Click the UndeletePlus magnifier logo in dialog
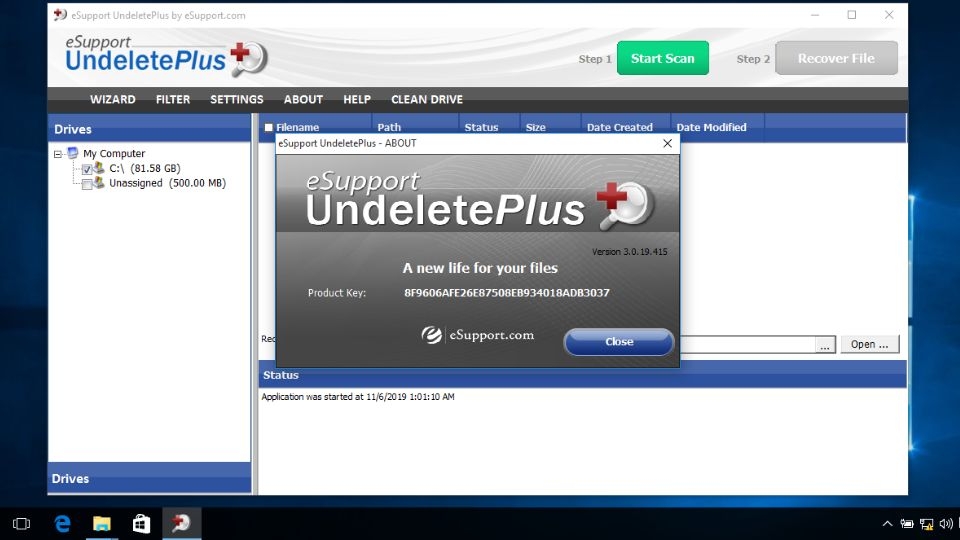 click(x=625, y=205)
